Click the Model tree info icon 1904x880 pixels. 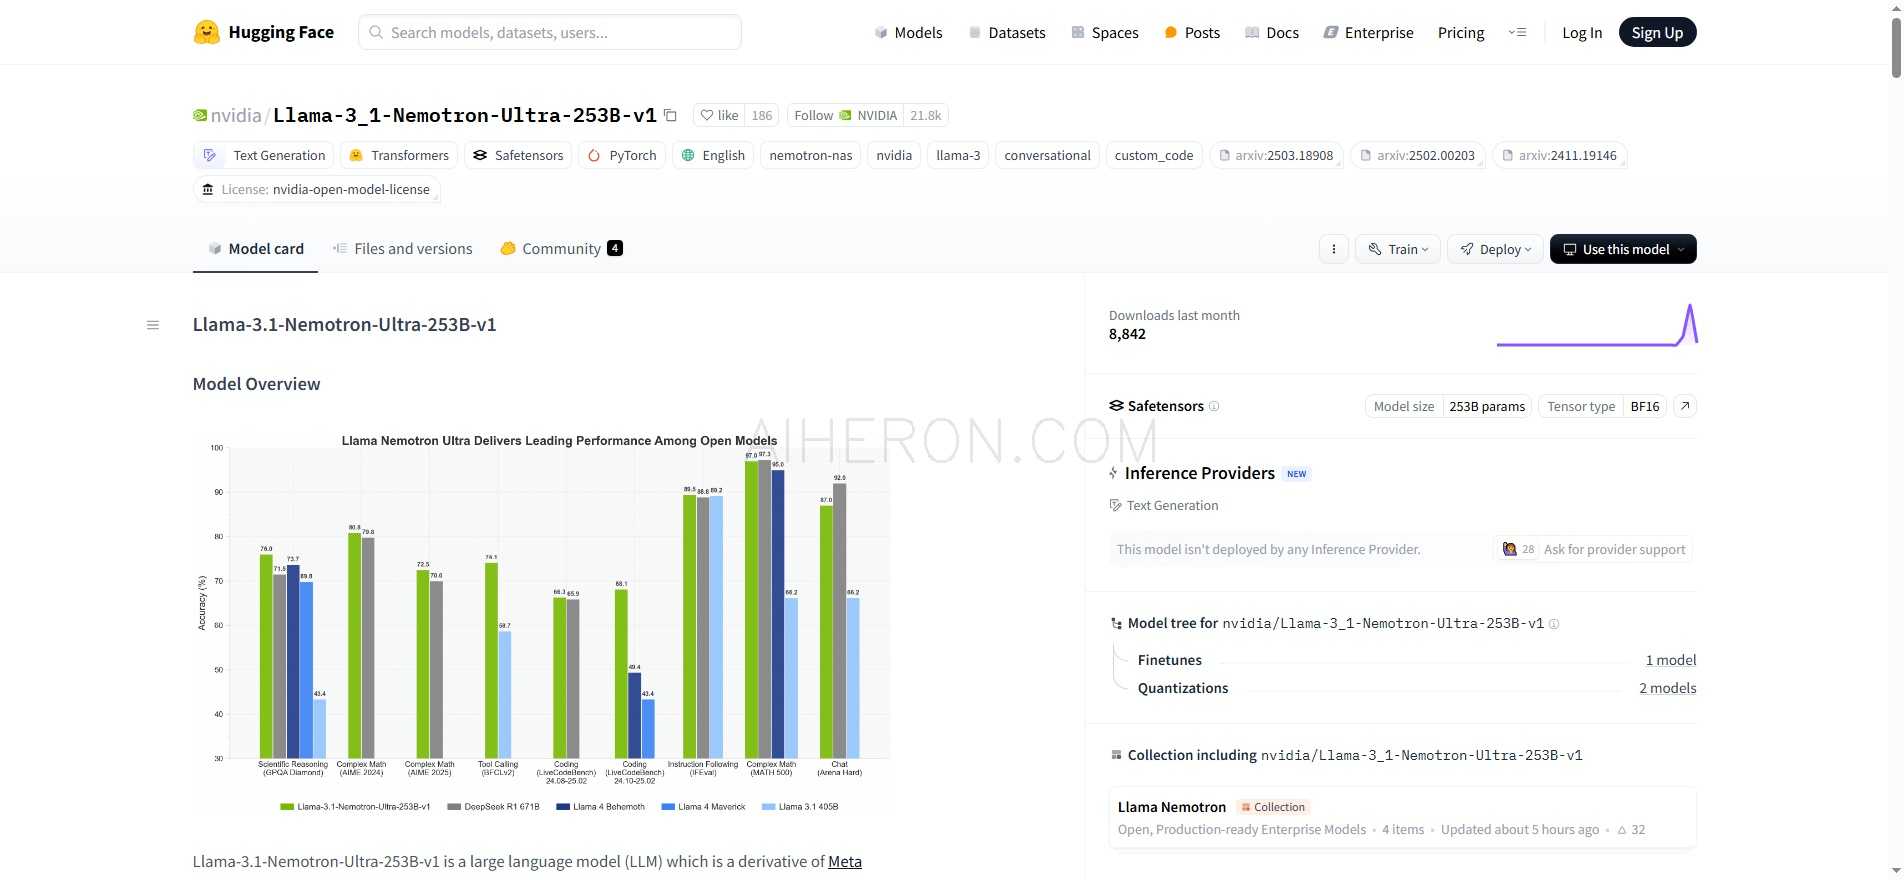(x=1554, y=624)
